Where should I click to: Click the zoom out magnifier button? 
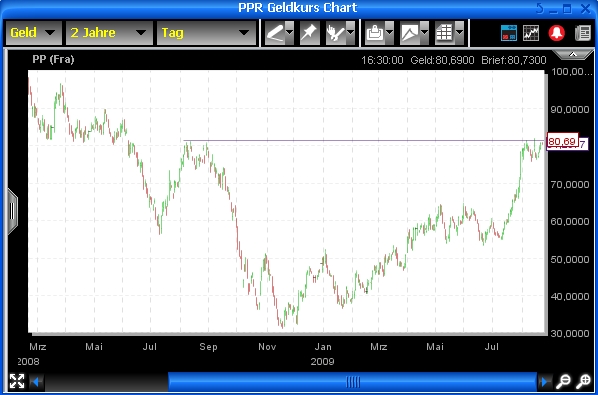coord(563,381)
